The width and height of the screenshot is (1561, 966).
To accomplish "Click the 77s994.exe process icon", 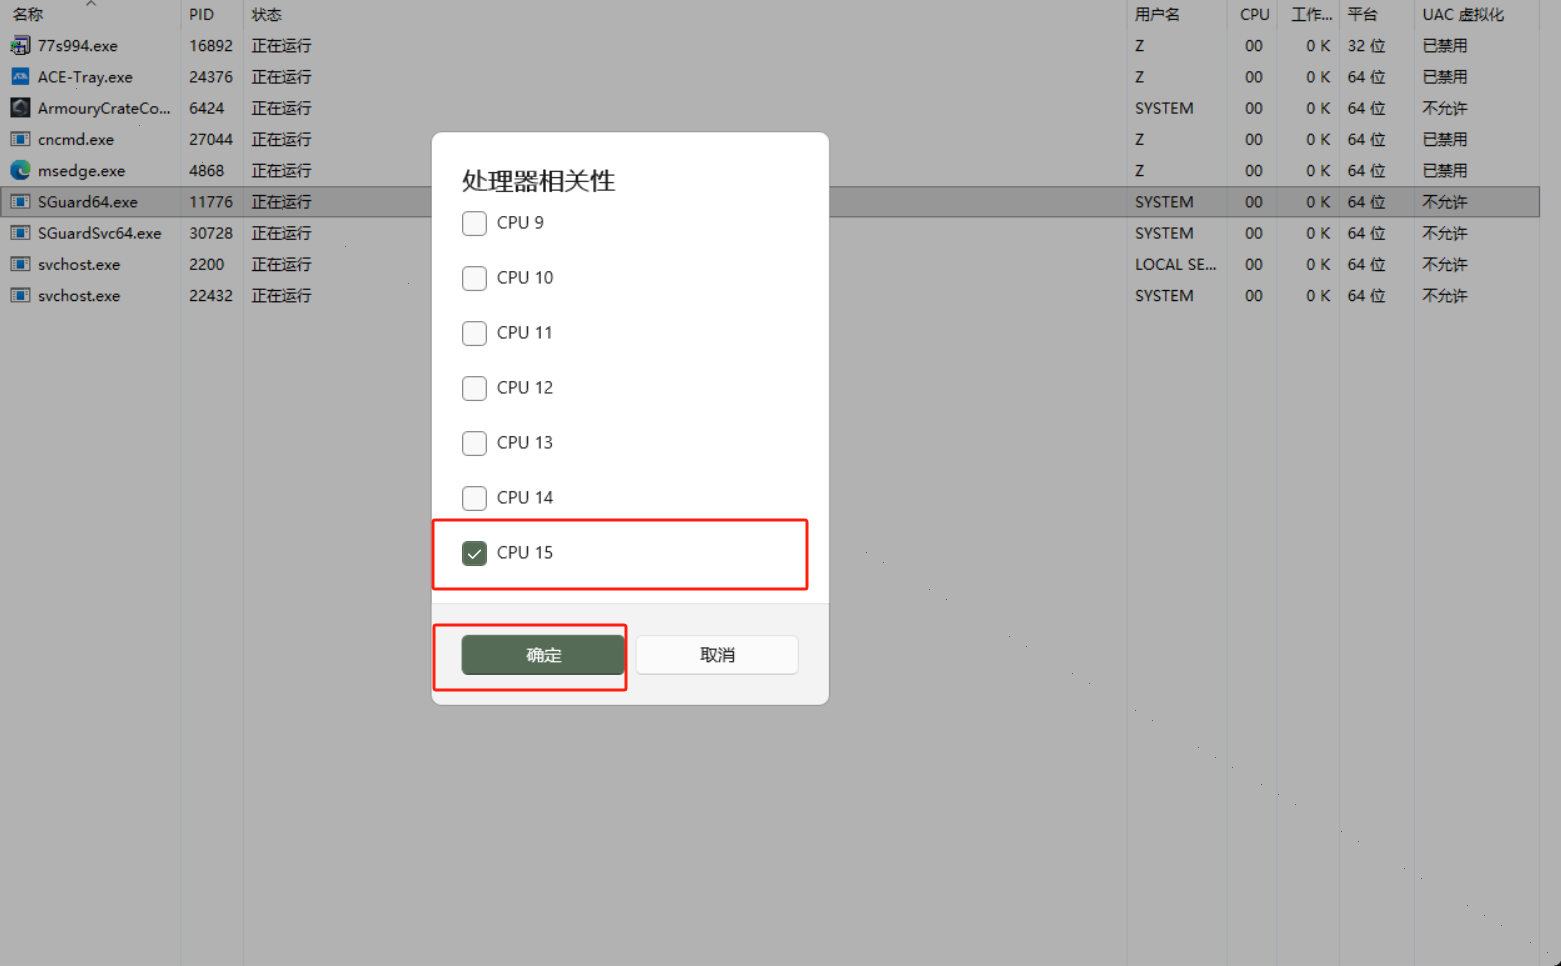I will [x=20, y=45].
